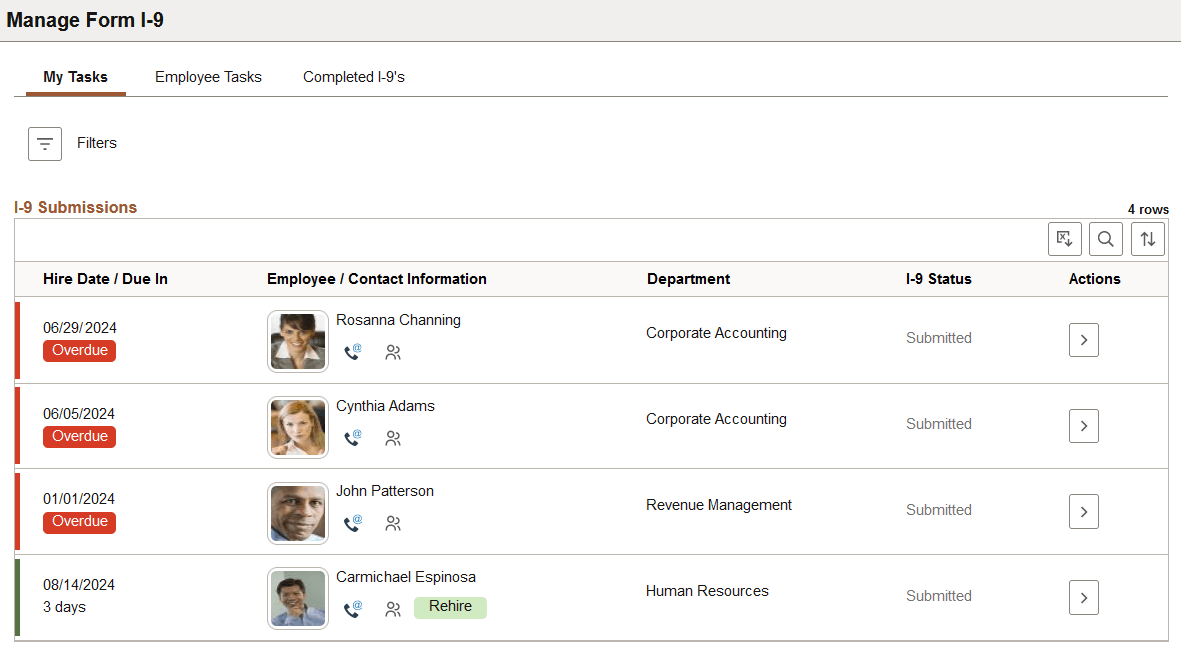This screenshot has width=1181, height=658.
Task: View Carmichael Espinosa's related persons
Action: [393, 608]
